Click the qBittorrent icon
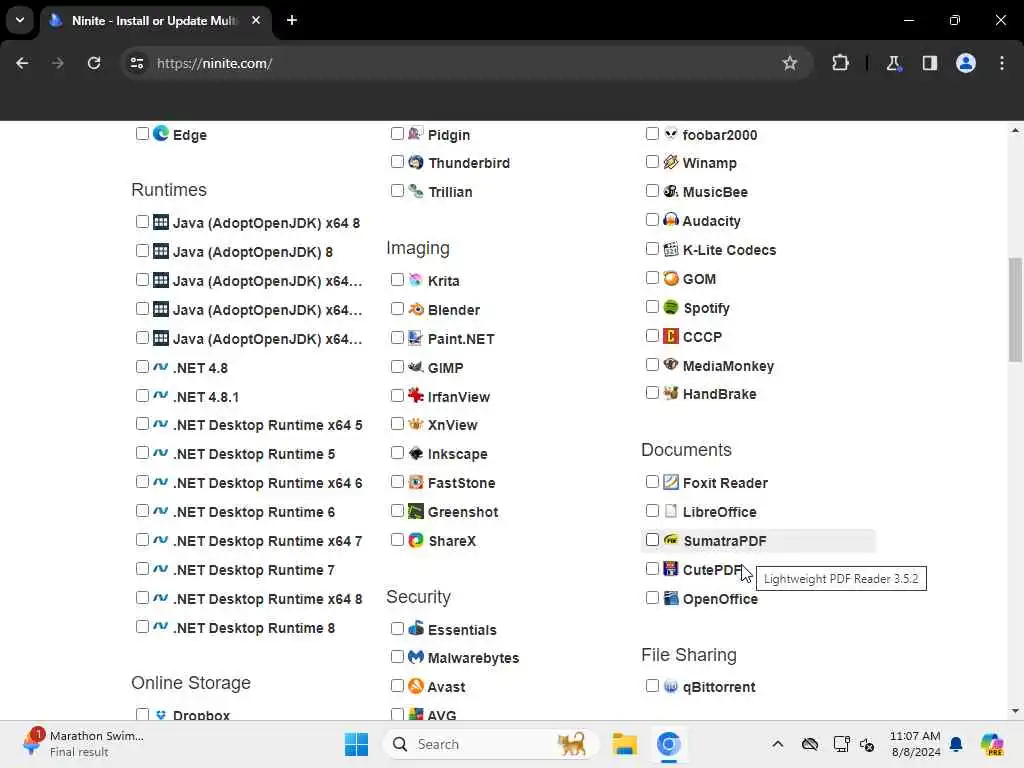Viewport: 1024px width, 768px height. pos(671,686)
